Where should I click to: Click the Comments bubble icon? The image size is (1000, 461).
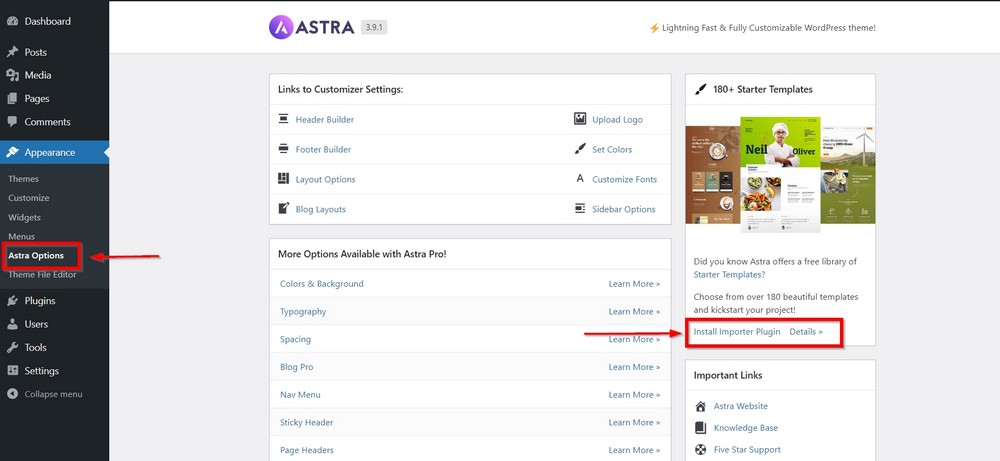coord(12,122)
